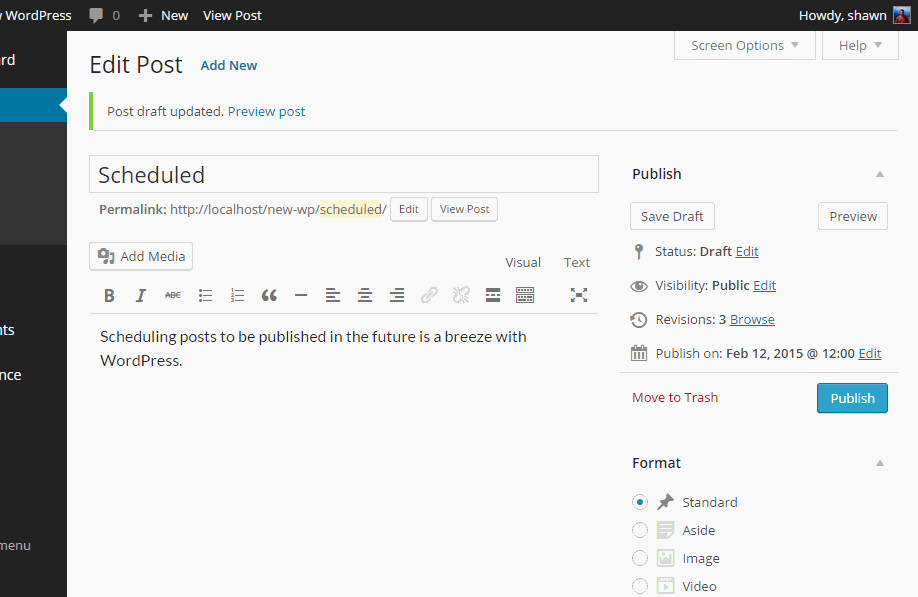Select the Video format radio button

(640, 586)
